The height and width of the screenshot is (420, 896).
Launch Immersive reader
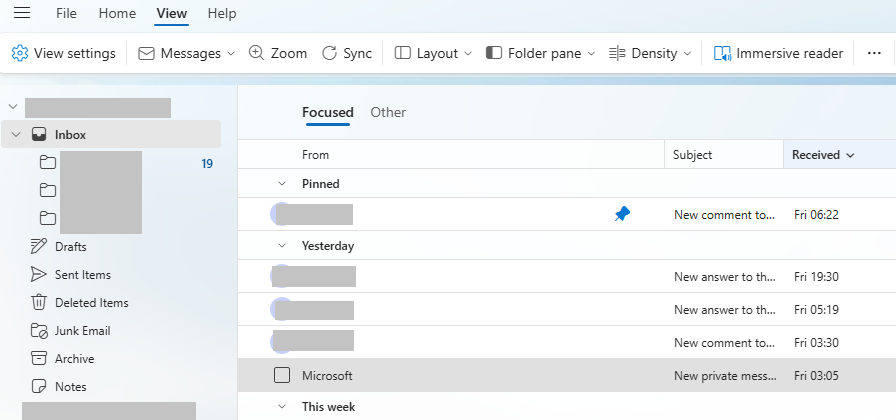(x=778, y=53)
